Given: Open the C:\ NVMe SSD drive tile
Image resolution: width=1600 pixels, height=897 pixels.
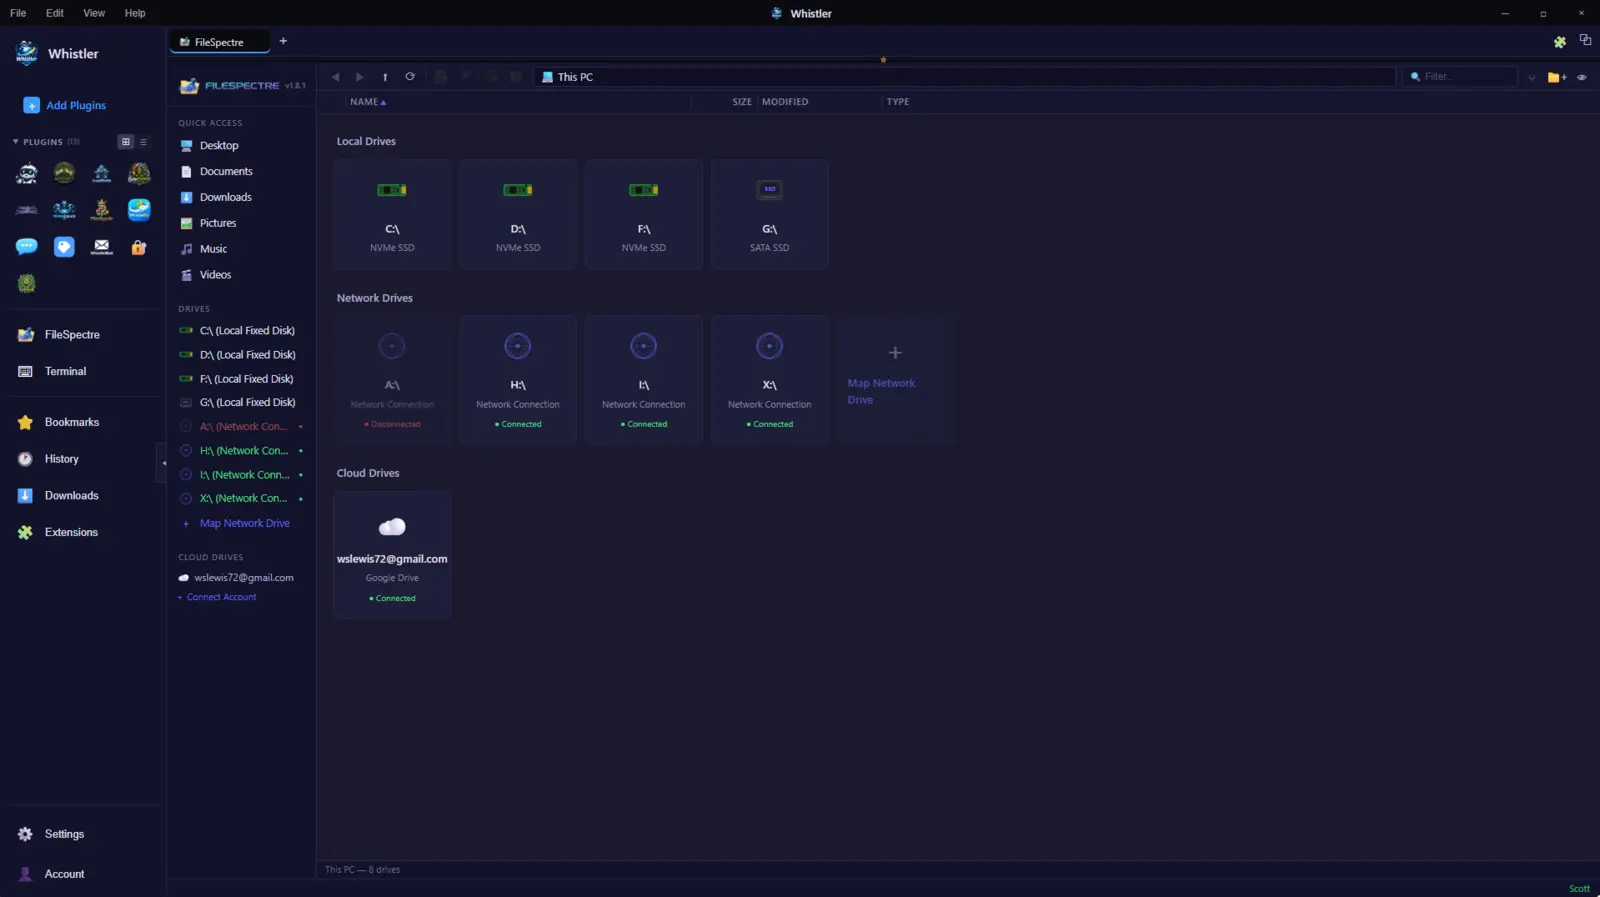Looking at the screenshot, I should [392, 214].
